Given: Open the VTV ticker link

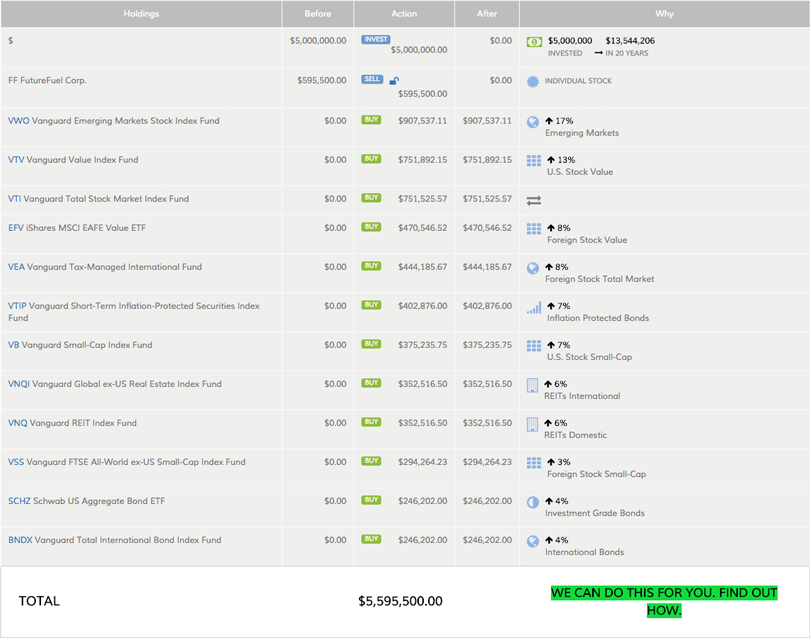Looking at the screenshot, I should [x=16, y=160].
